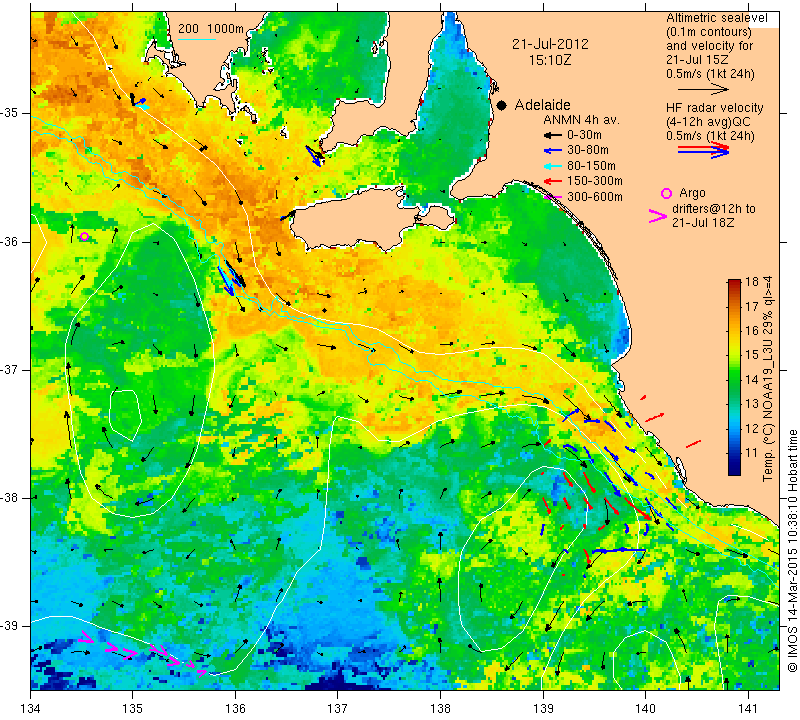Click the magenta Argo float circle near -36

coord(85,236)
